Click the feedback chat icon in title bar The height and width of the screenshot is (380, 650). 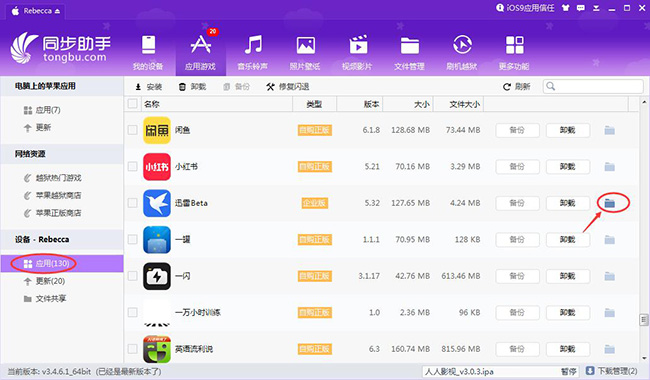click(x=581, y=8)
